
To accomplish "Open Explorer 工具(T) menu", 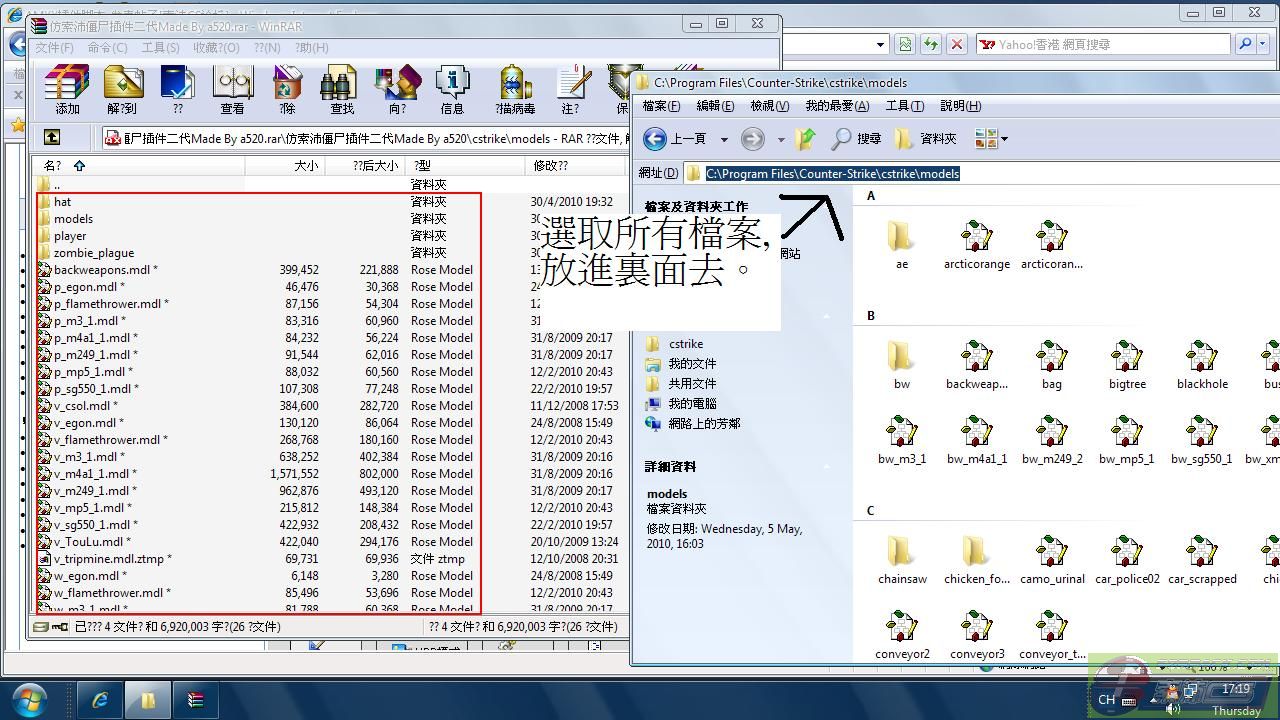I will (x=904, y=106).
